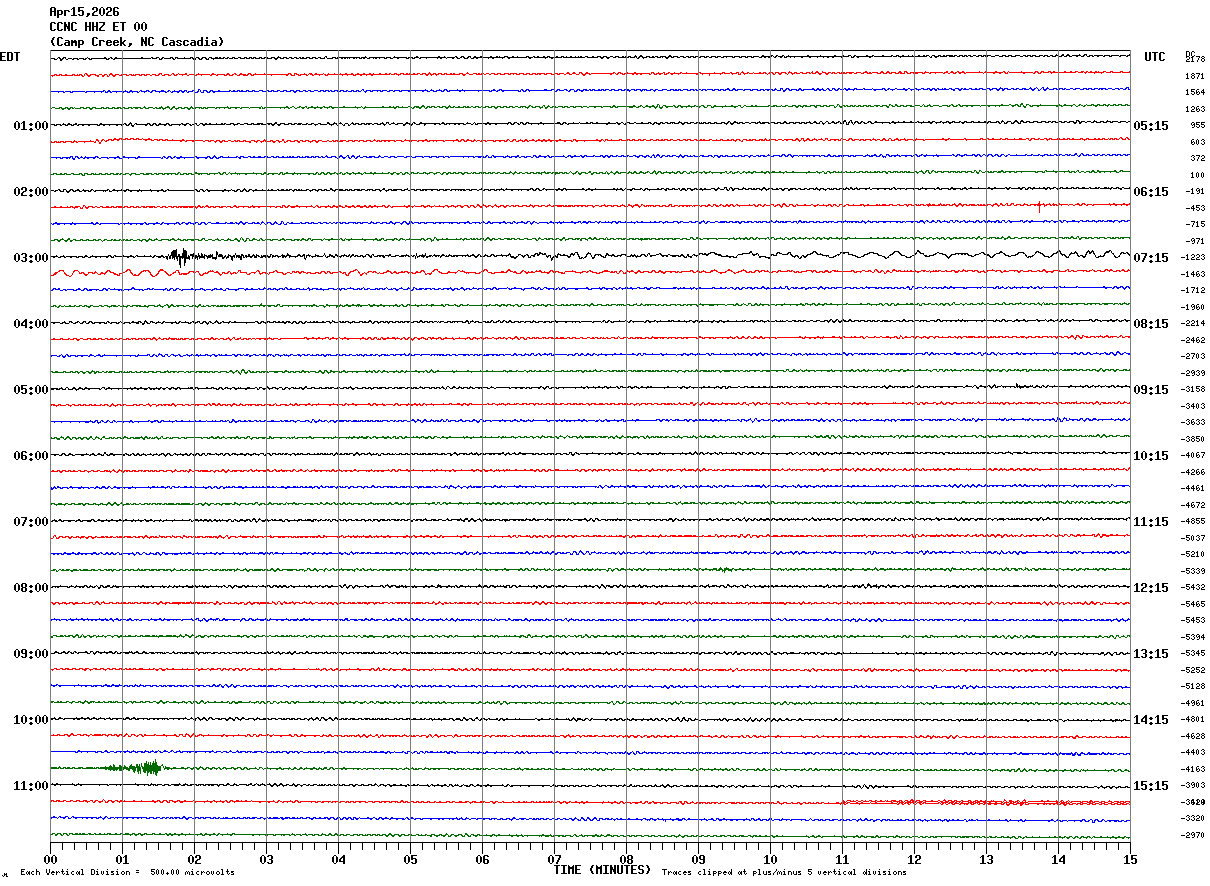Select the 01:00 EDT hour label
The width and height of the screenshot is (1210, 886).
pyautogui.click(x=31, y=126)
